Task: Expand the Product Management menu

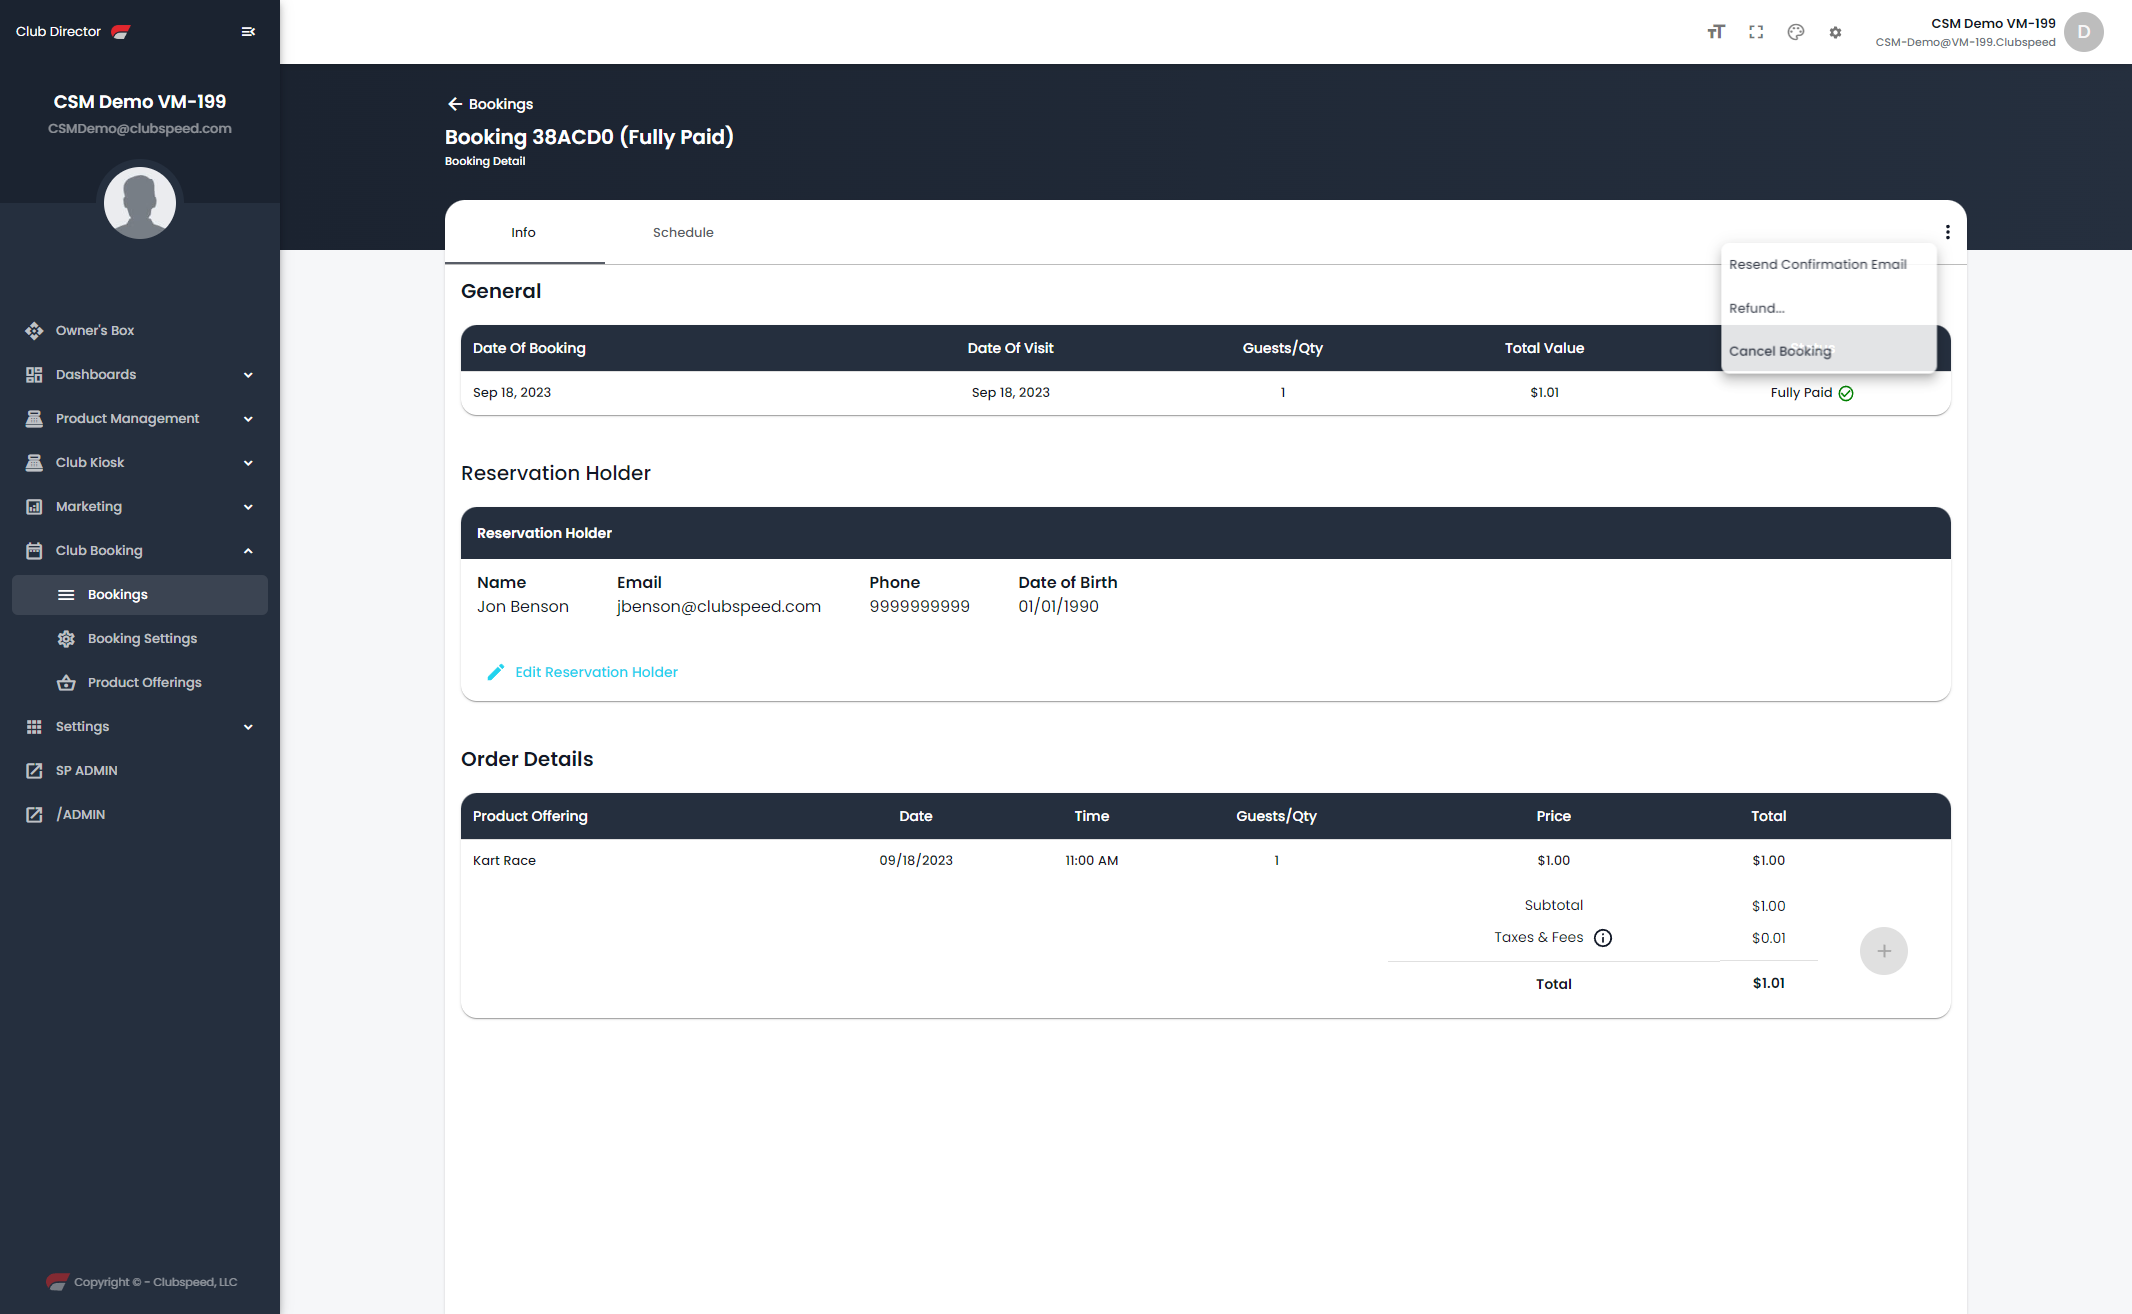Action: click(x=140, y=419)
